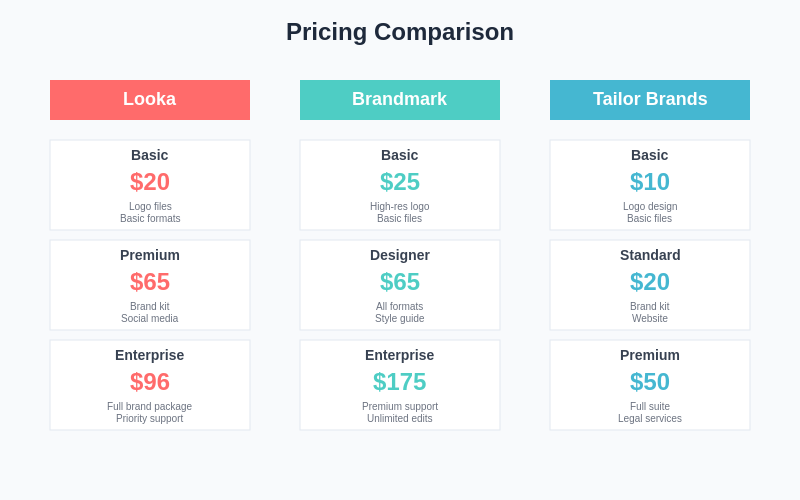Select Looka's Basic plan card

150,185
